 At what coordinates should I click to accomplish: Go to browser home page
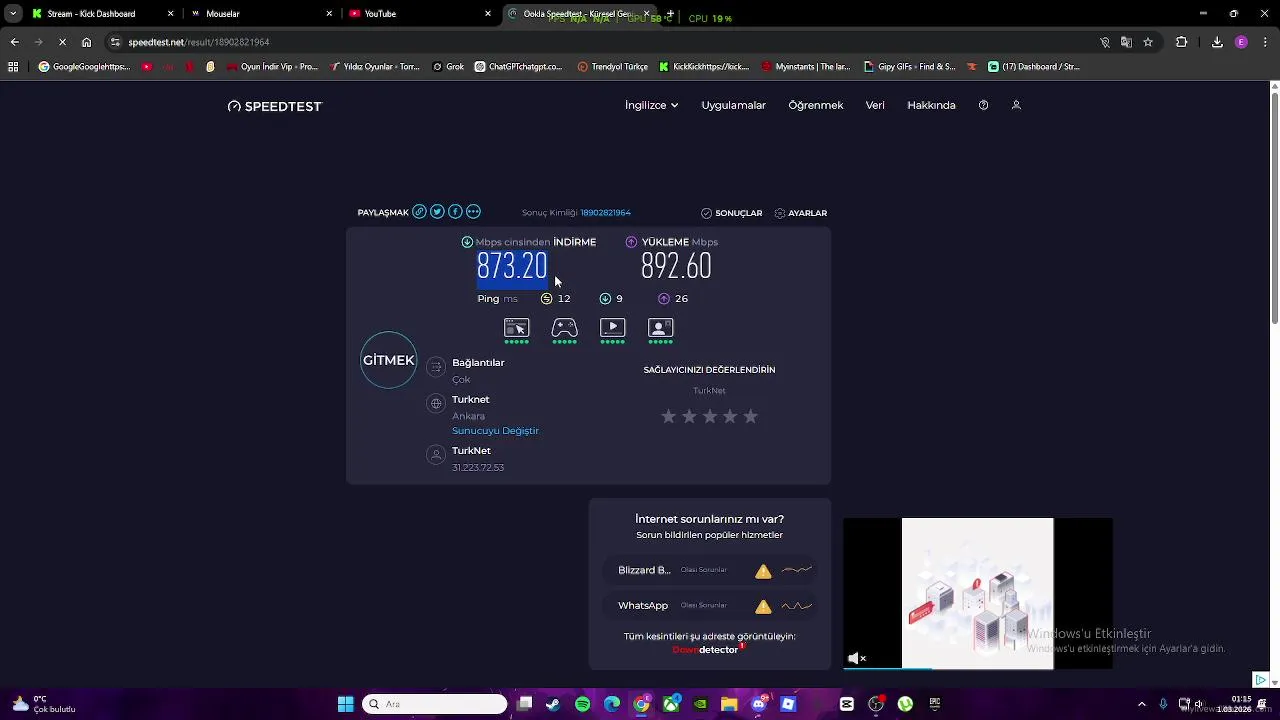[x=86, y=42]
